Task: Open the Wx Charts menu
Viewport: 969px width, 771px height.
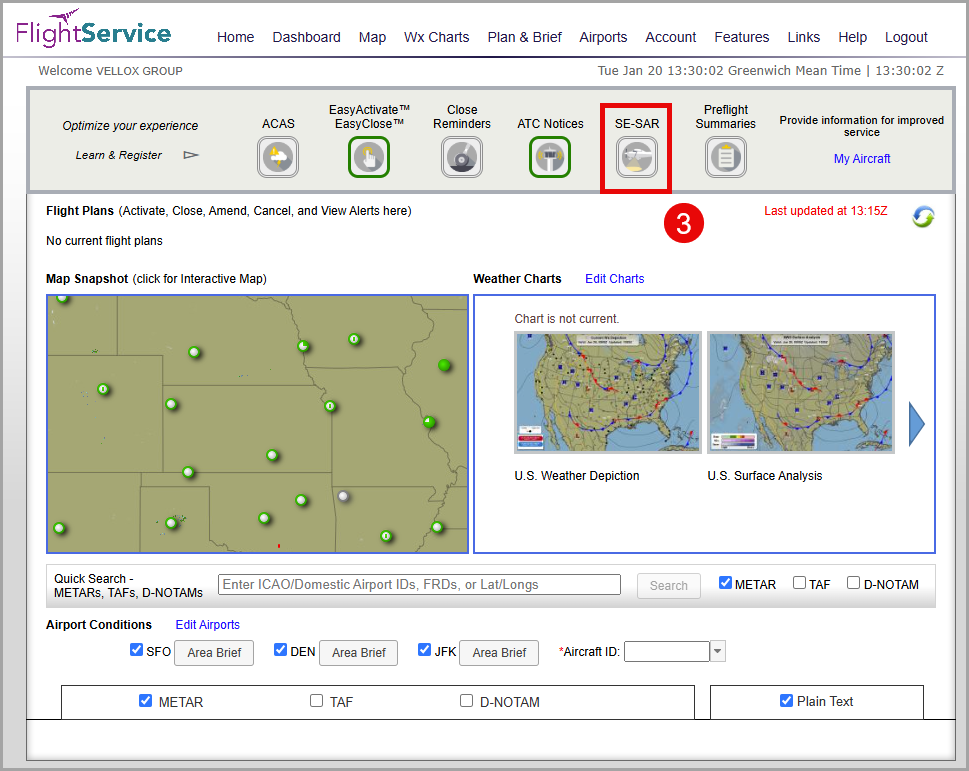Action: click(x=436, y=37)
